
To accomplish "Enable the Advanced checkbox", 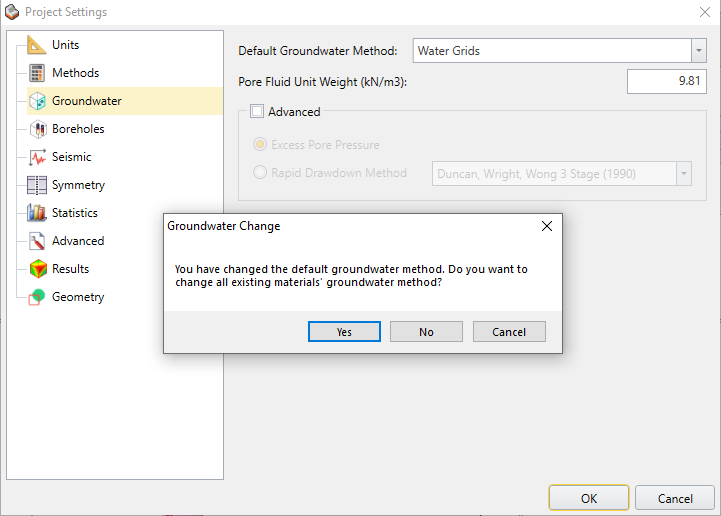I will point(257,112).
